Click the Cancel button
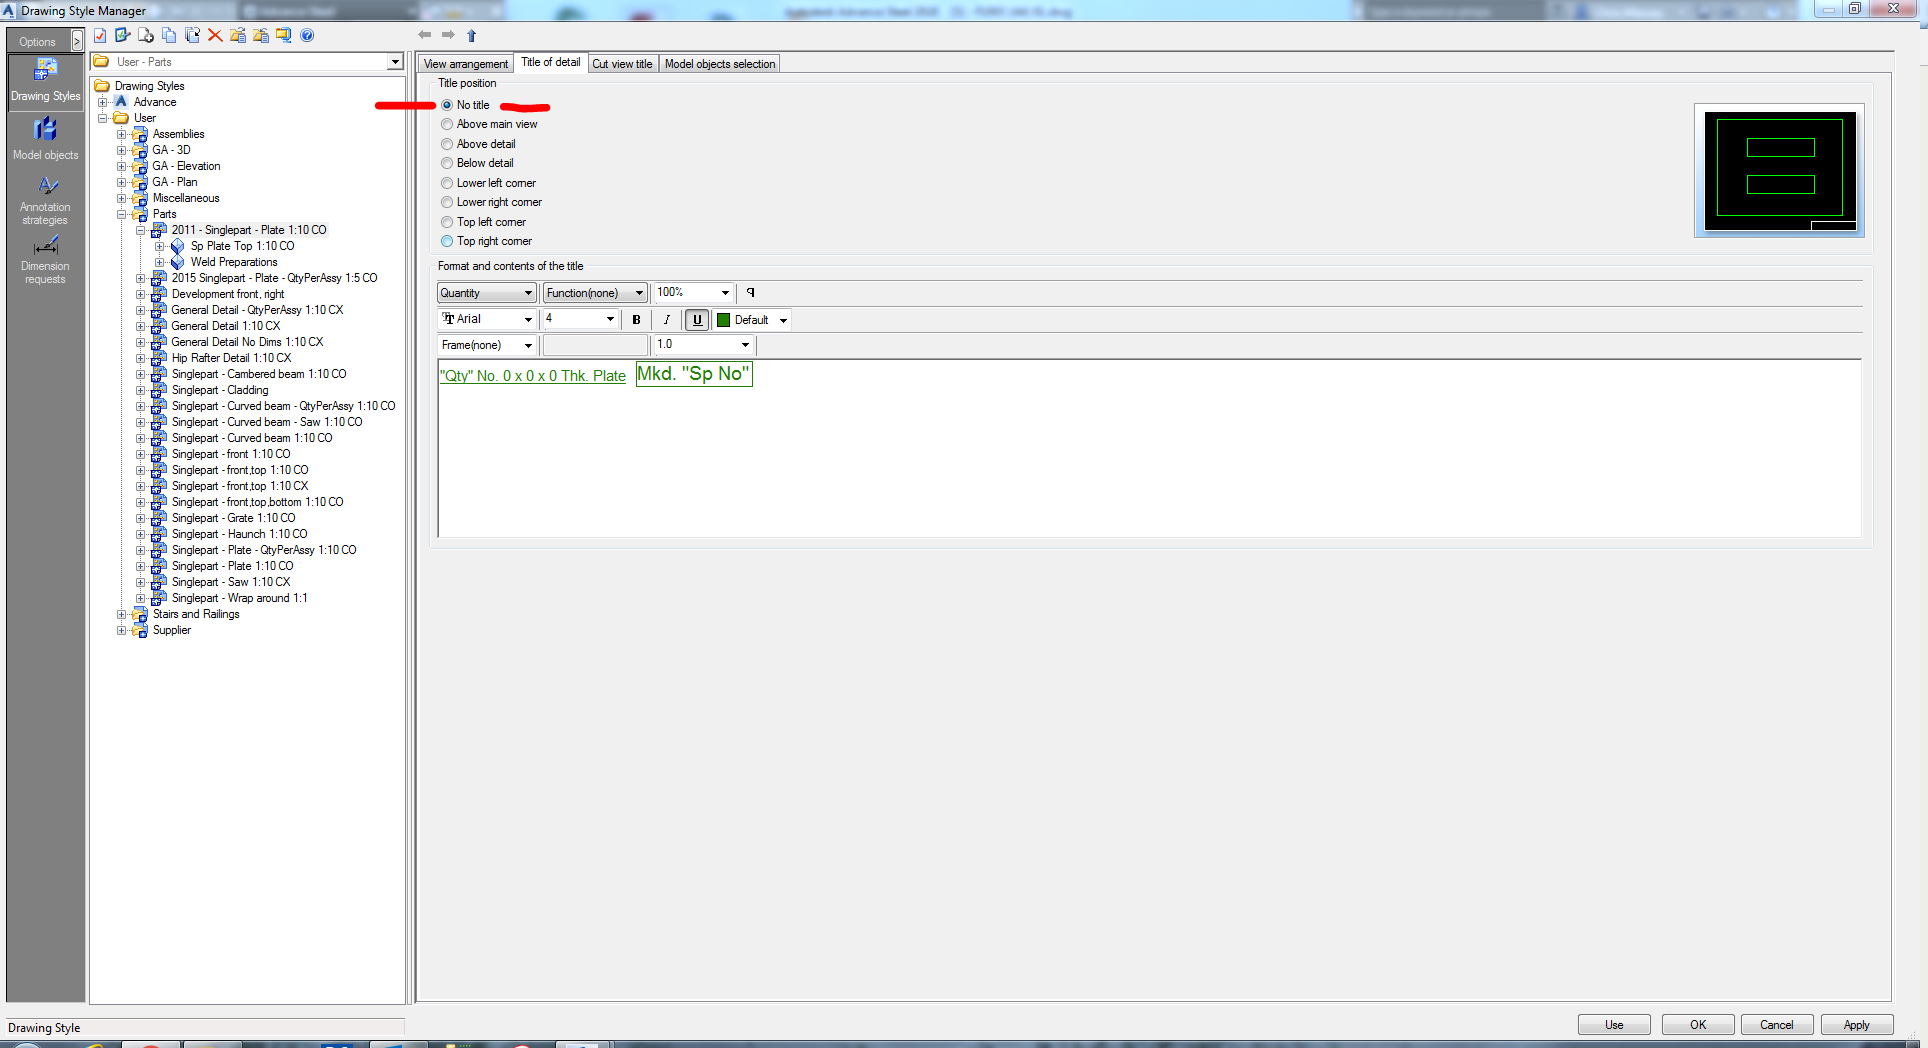Viewport: 1928px width, 1048px height. pyautogui.click(x=1777, y=1025)
